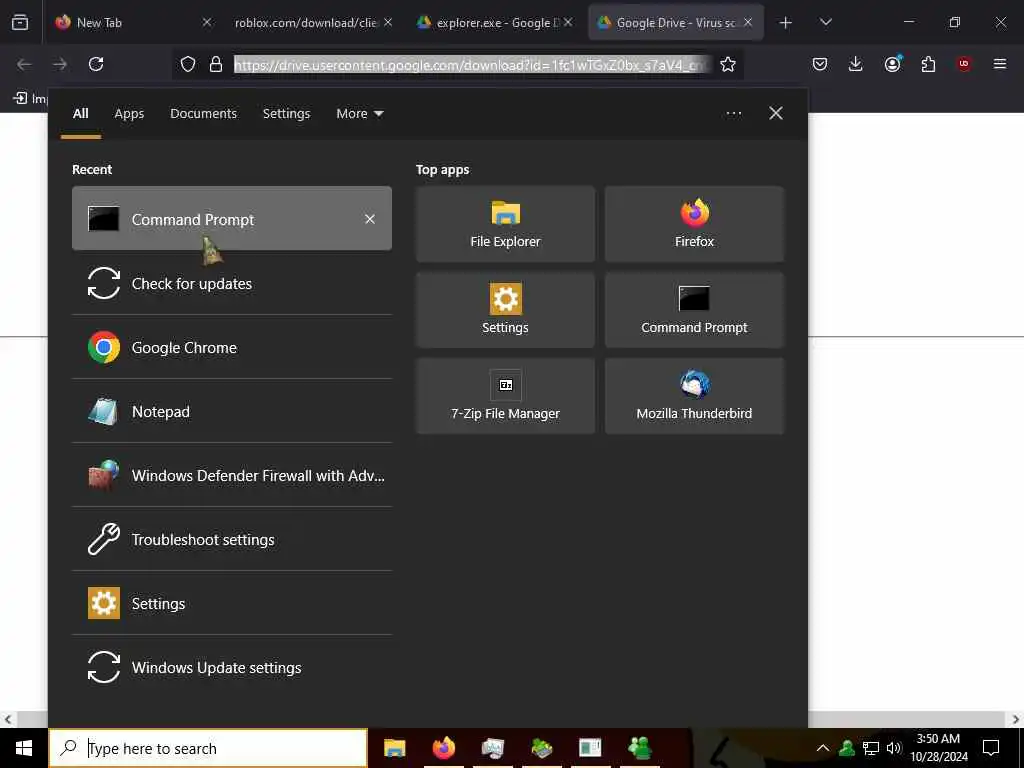Switch to the Documents search tab
The image size is (1024, 768).
[204, 114]
